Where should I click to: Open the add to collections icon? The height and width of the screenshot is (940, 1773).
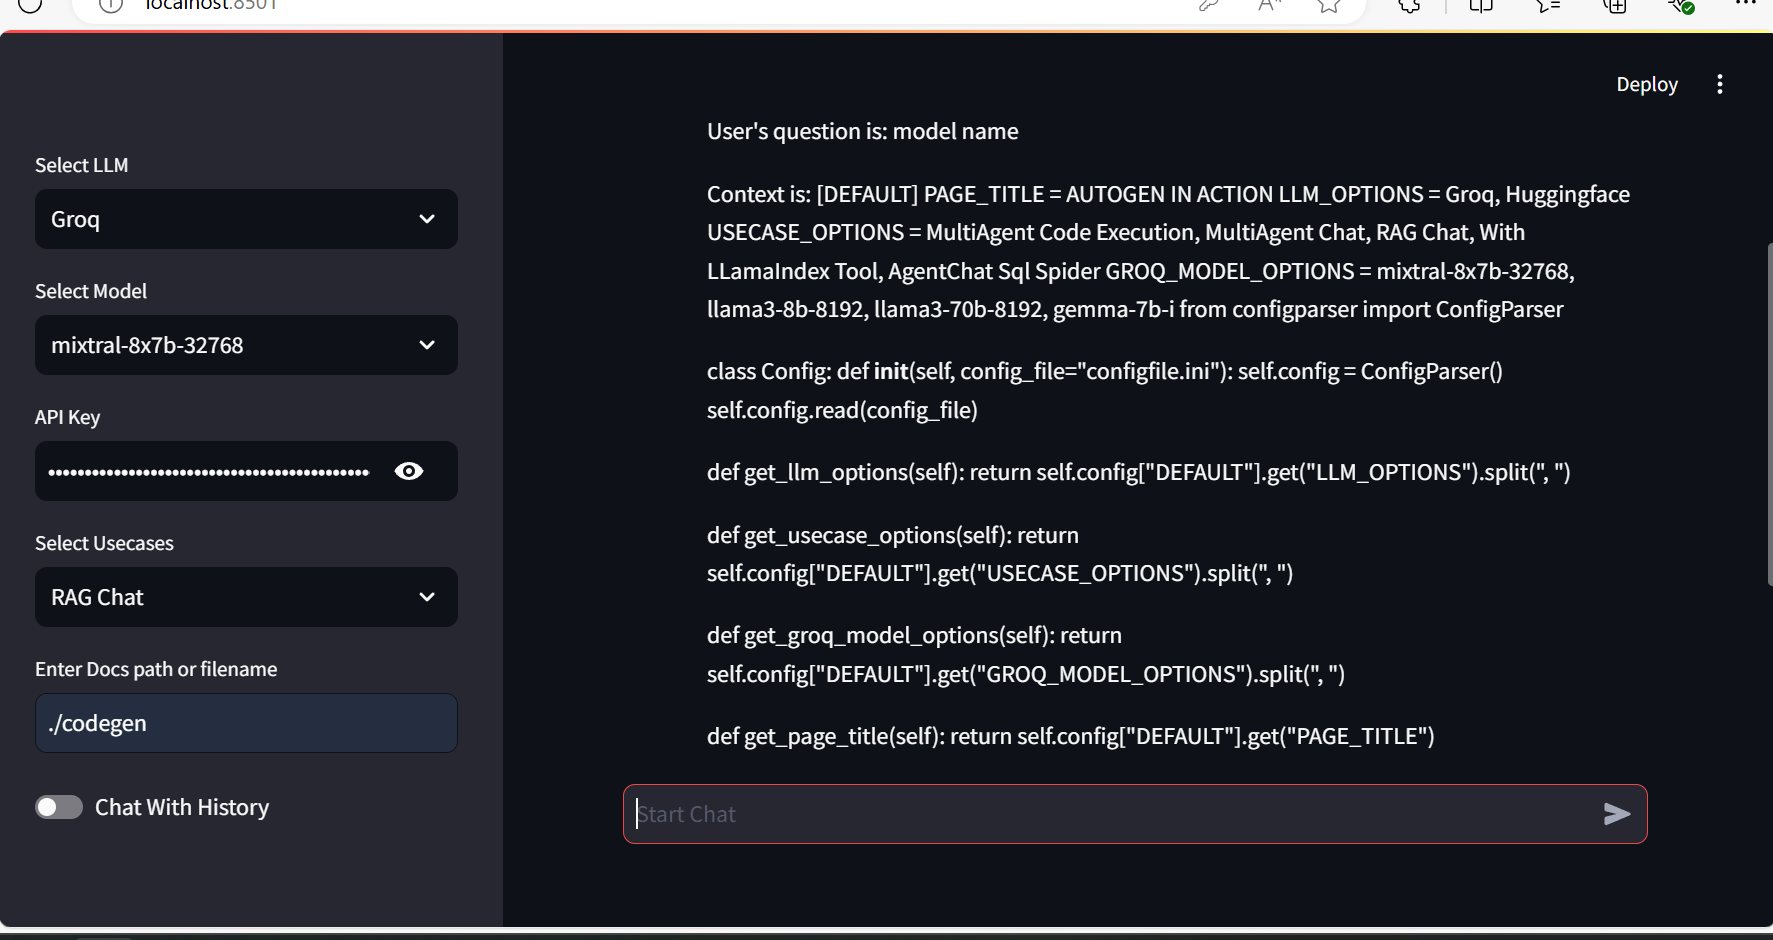(1614, 6)
